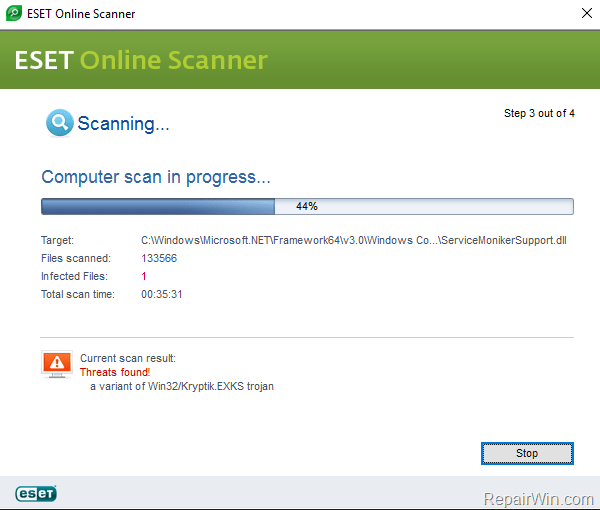This screenshot has height=510, width=600.
Task: Click the 44% scan progress bar
Action: coord(307,207)
